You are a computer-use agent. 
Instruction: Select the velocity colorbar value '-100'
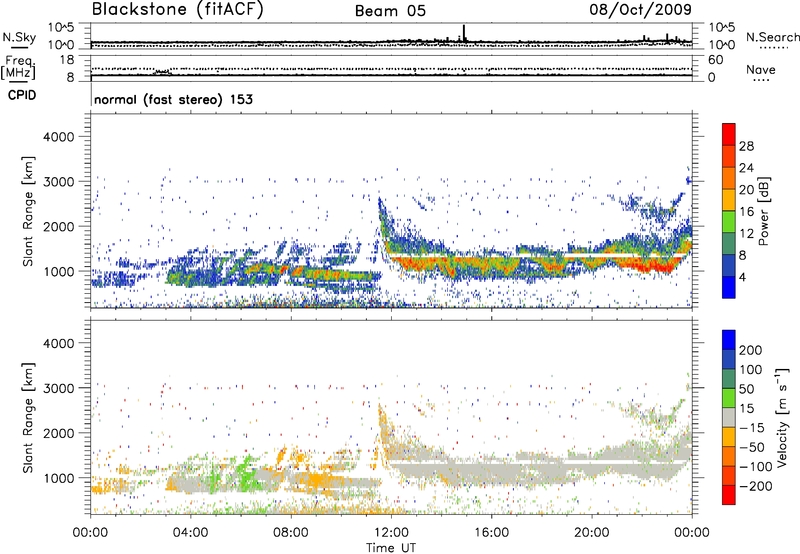click(756, 467)
